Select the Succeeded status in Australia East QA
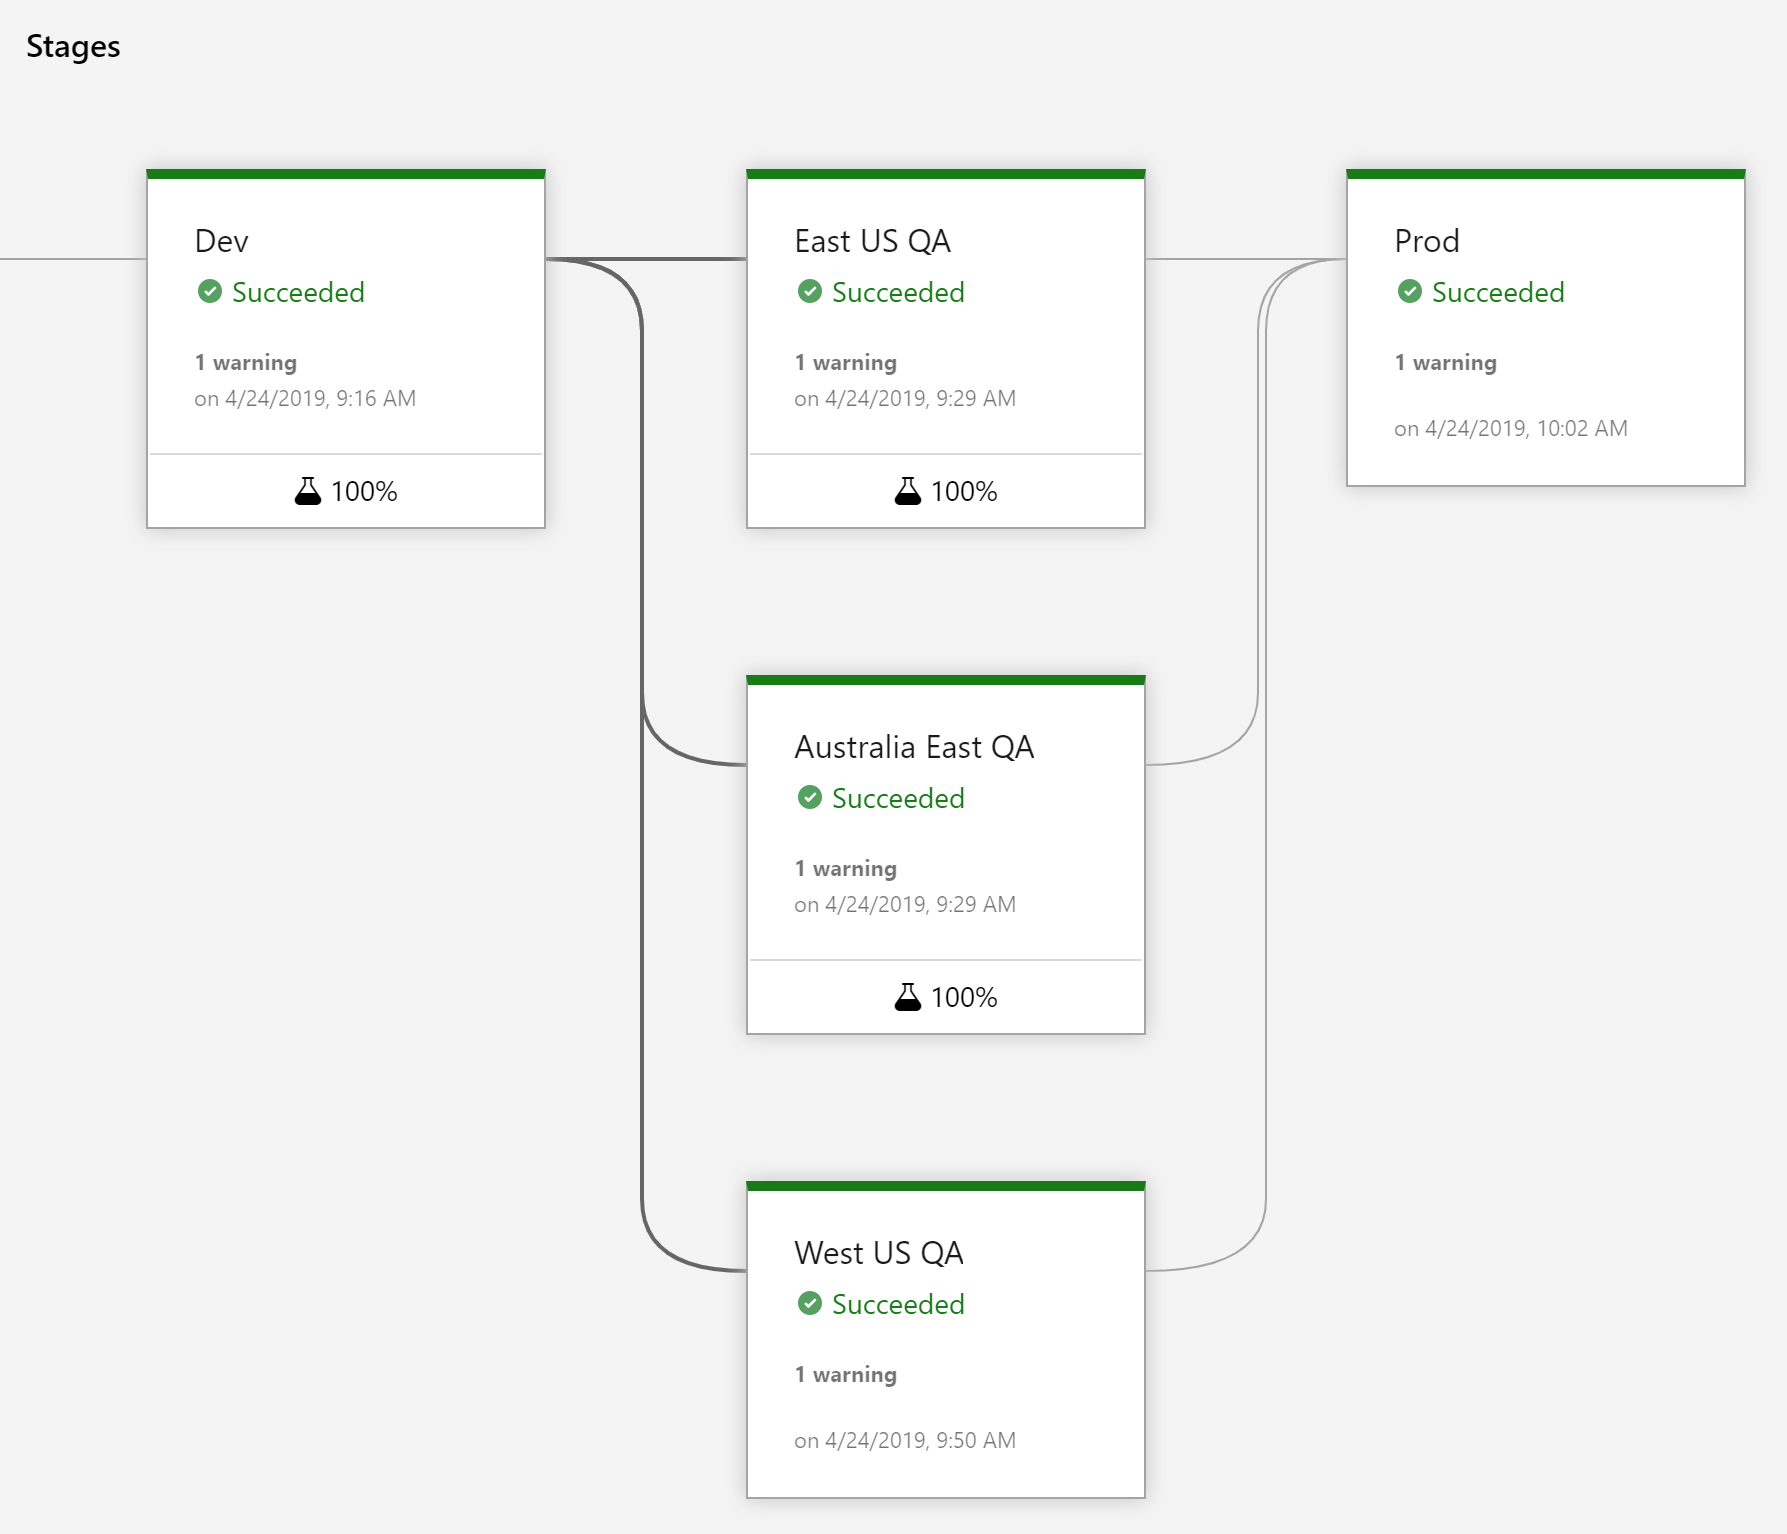Image resolution: width=1787 pixels, height=1534 pixels. 898,799
